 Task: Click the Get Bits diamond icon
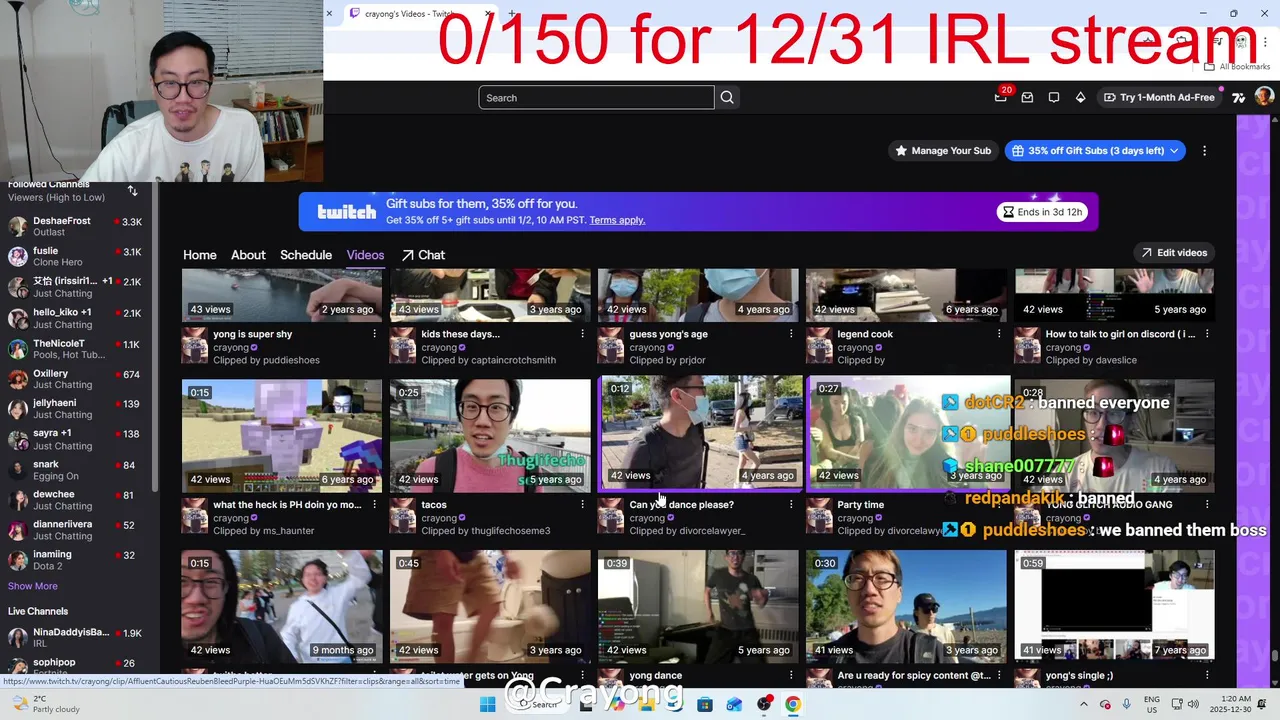pos(1080,97)
